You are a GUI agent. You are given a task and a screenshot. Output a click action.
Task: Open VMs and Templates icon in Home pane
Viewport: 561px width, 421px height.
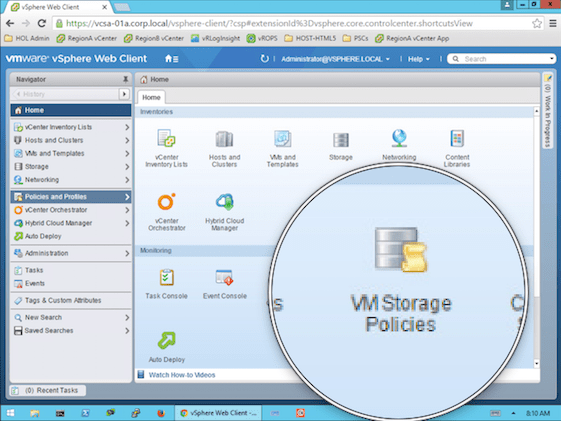pyautogui.click(x=283, y=138)
